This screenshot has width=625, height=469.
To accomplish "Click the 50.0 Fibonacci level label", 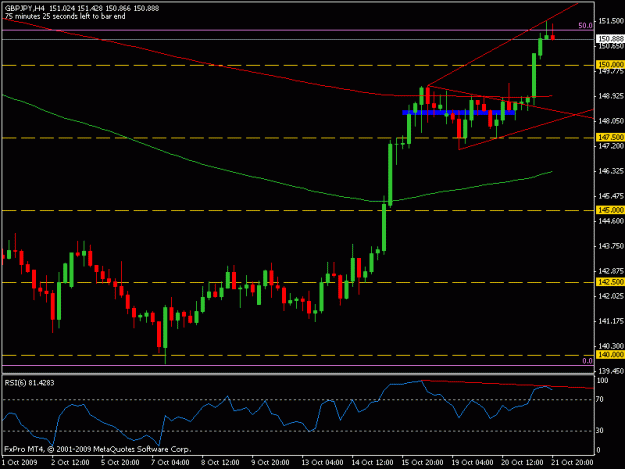I will click(585, 26).
